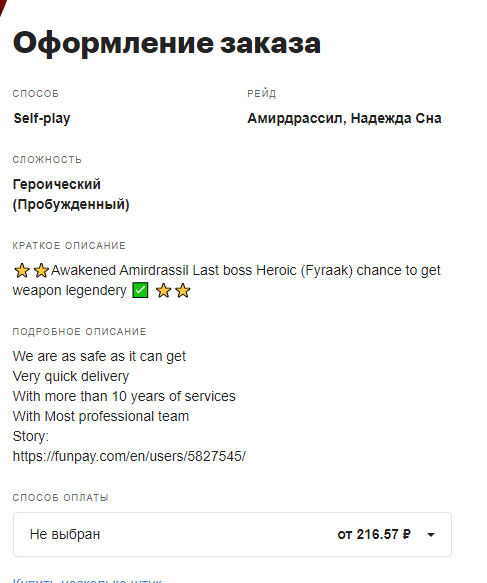Click the line 'With more than 10 years of services'
Viewport: 487px width, 583px height.
(124, 396)
